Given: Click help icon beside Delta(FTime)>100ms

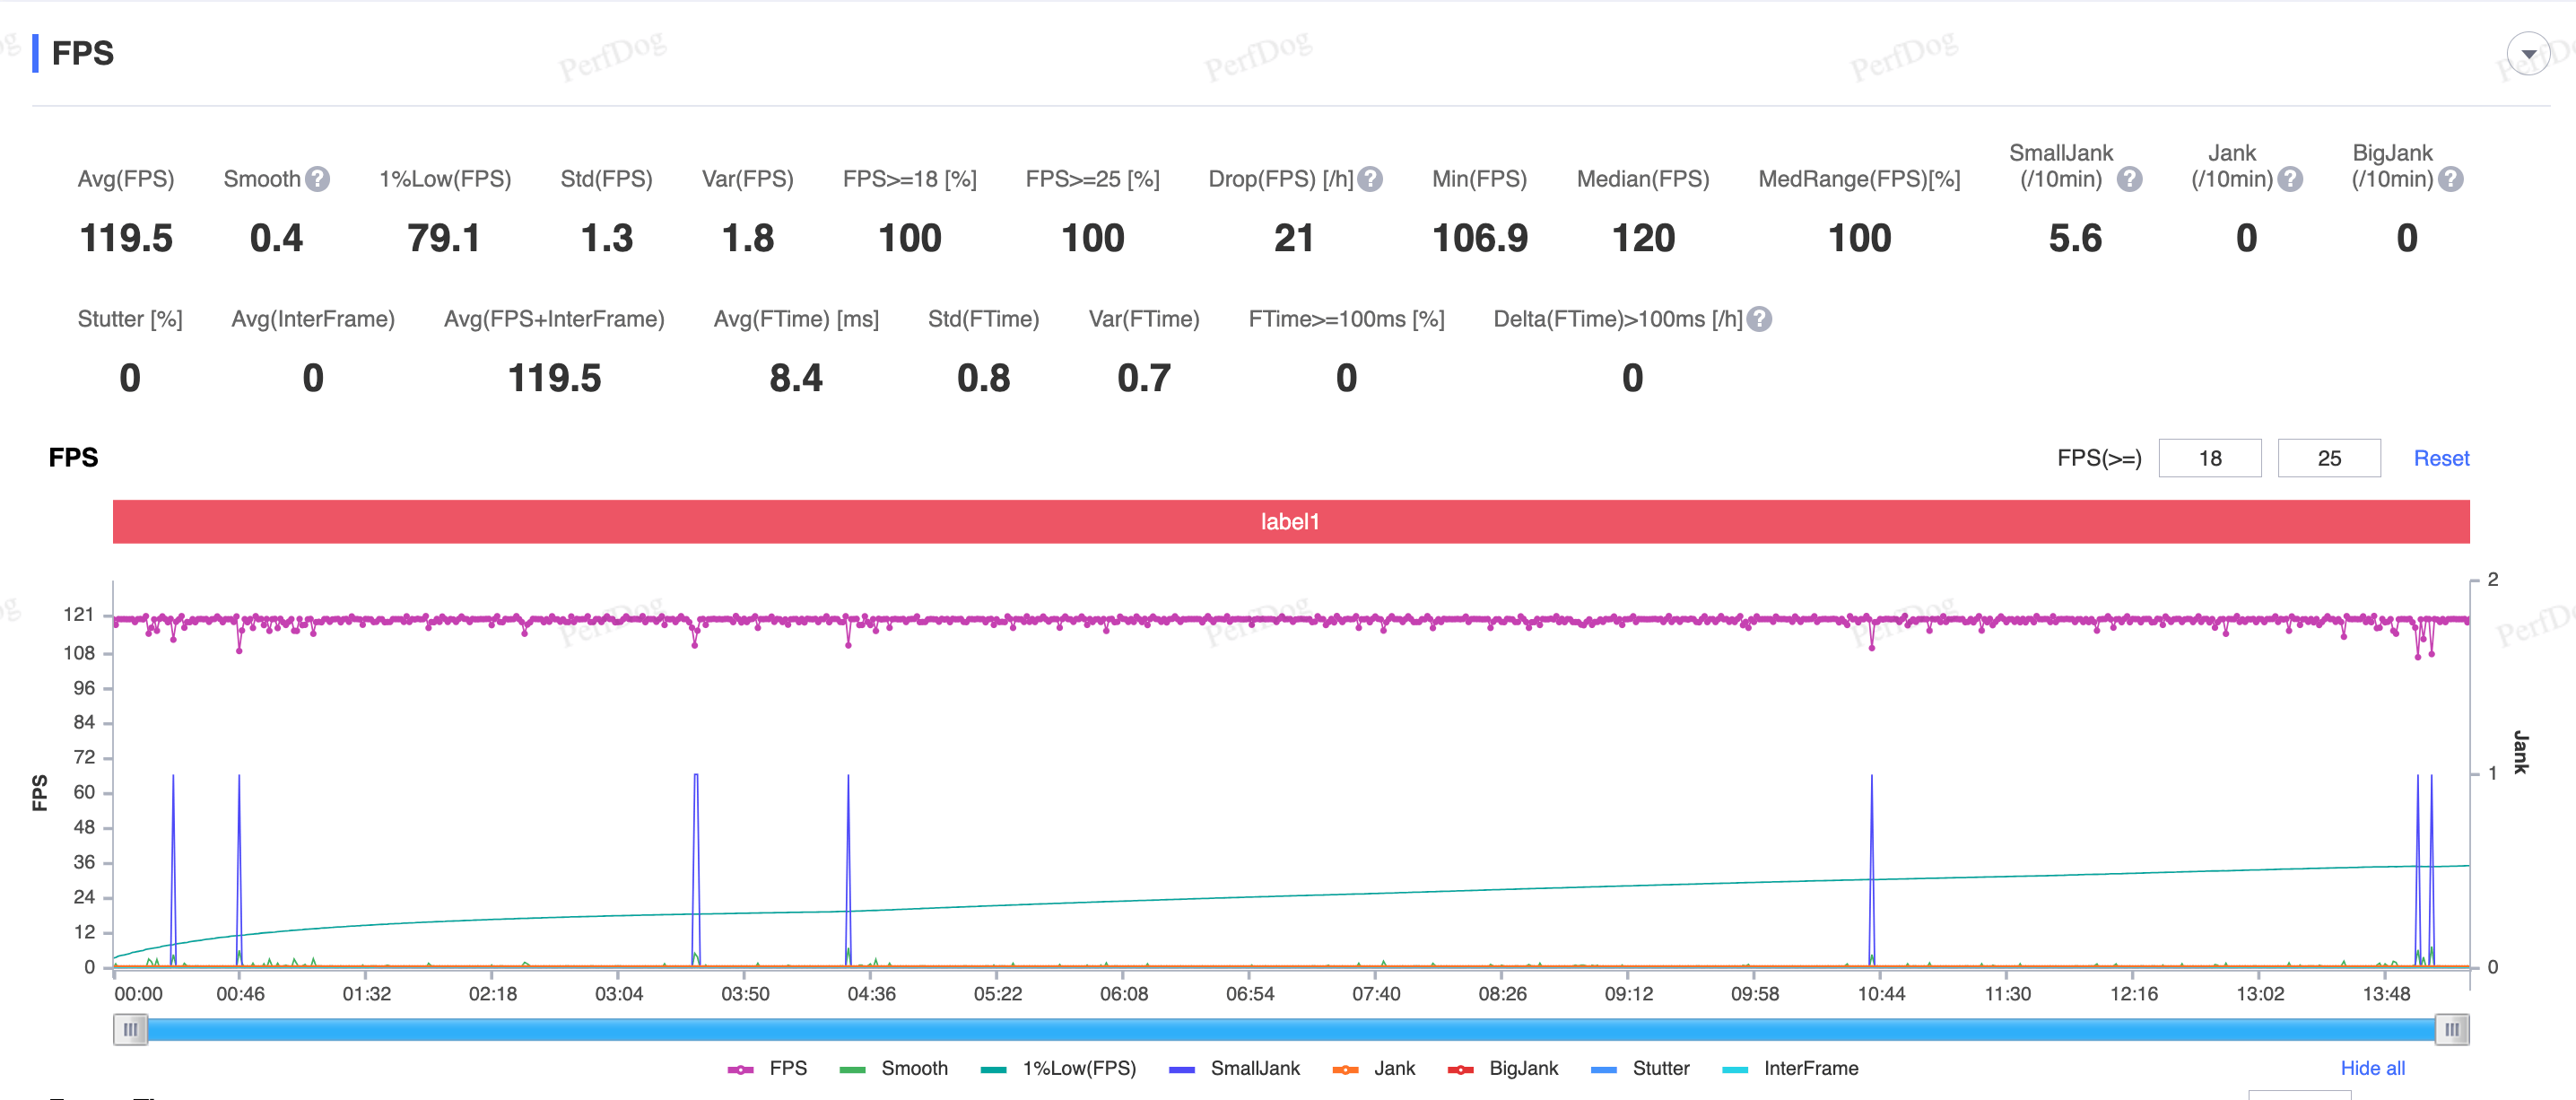Looking at the screenshot, I should click(1759, 319).
